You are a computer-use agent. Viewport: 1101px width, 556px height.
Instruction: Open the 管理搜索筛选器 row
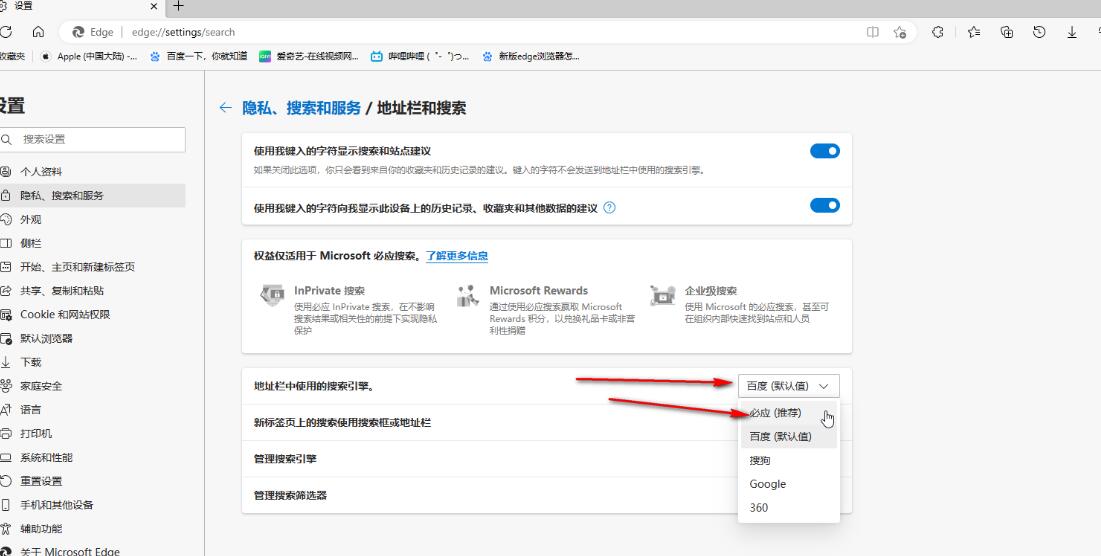546,496
